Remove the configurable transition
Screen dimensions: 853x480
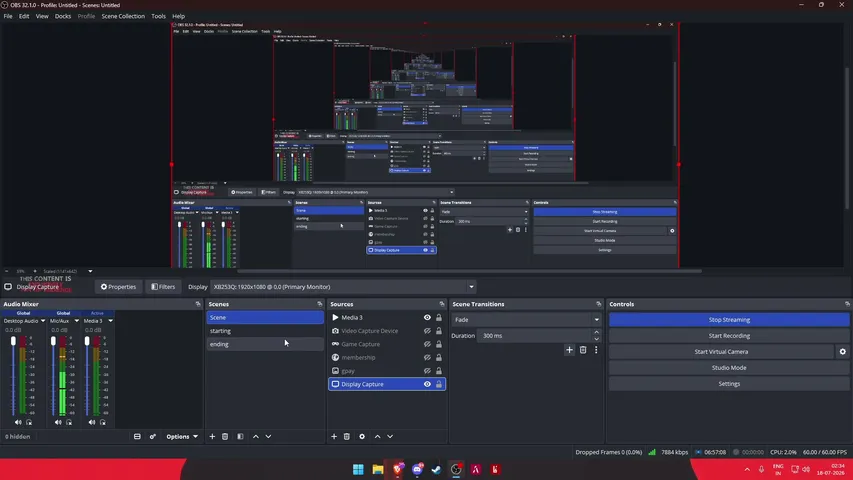tap(583, 350)
